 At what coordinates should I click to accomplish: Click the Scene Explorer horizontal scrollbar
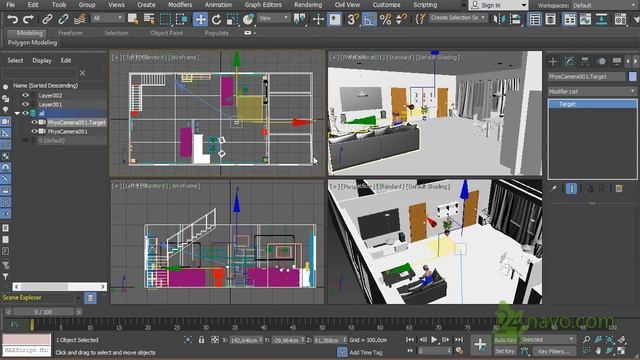(x=60, y=287)
